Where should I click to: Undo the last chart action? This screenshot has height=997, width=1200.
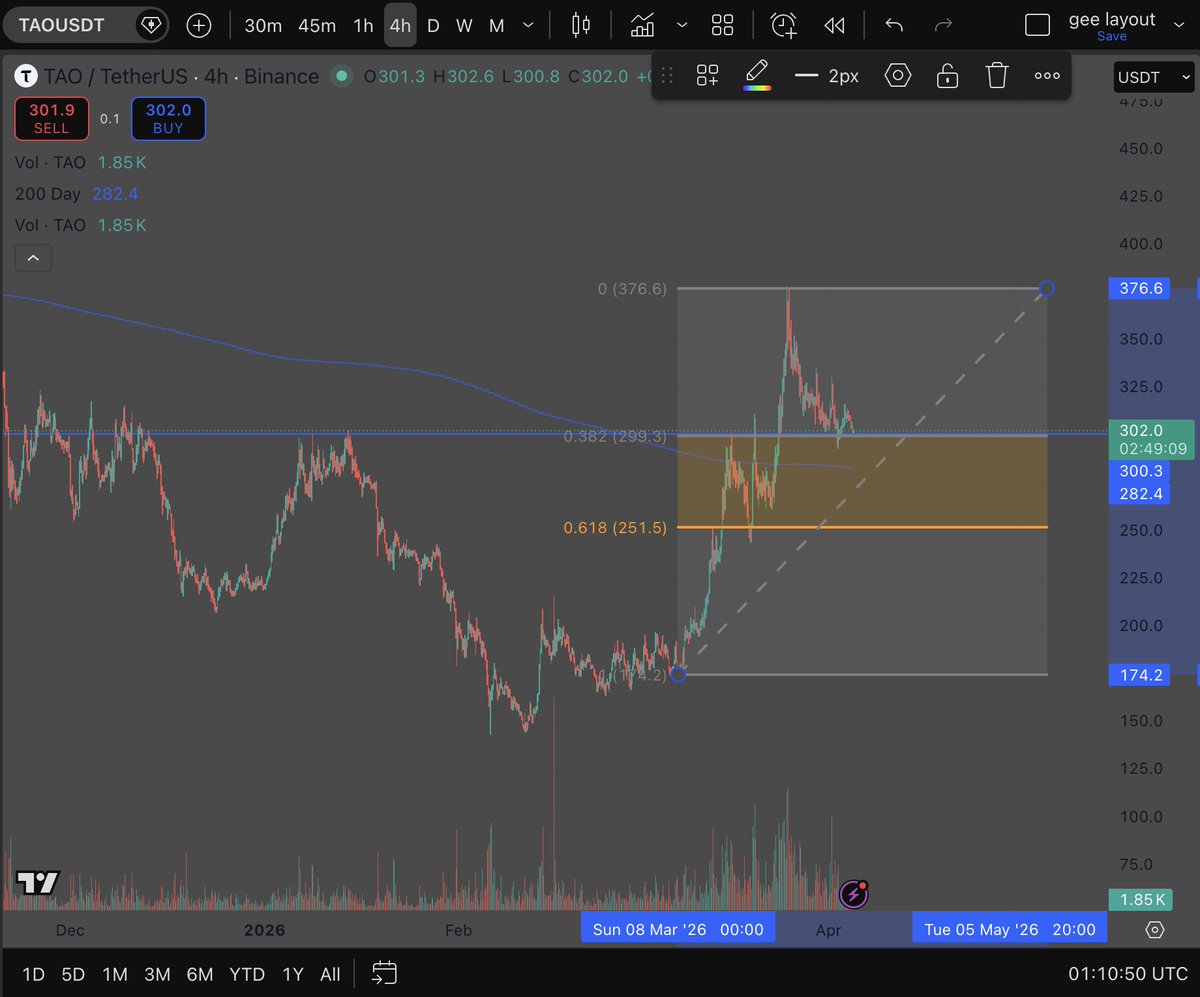[x=895, y=26]
